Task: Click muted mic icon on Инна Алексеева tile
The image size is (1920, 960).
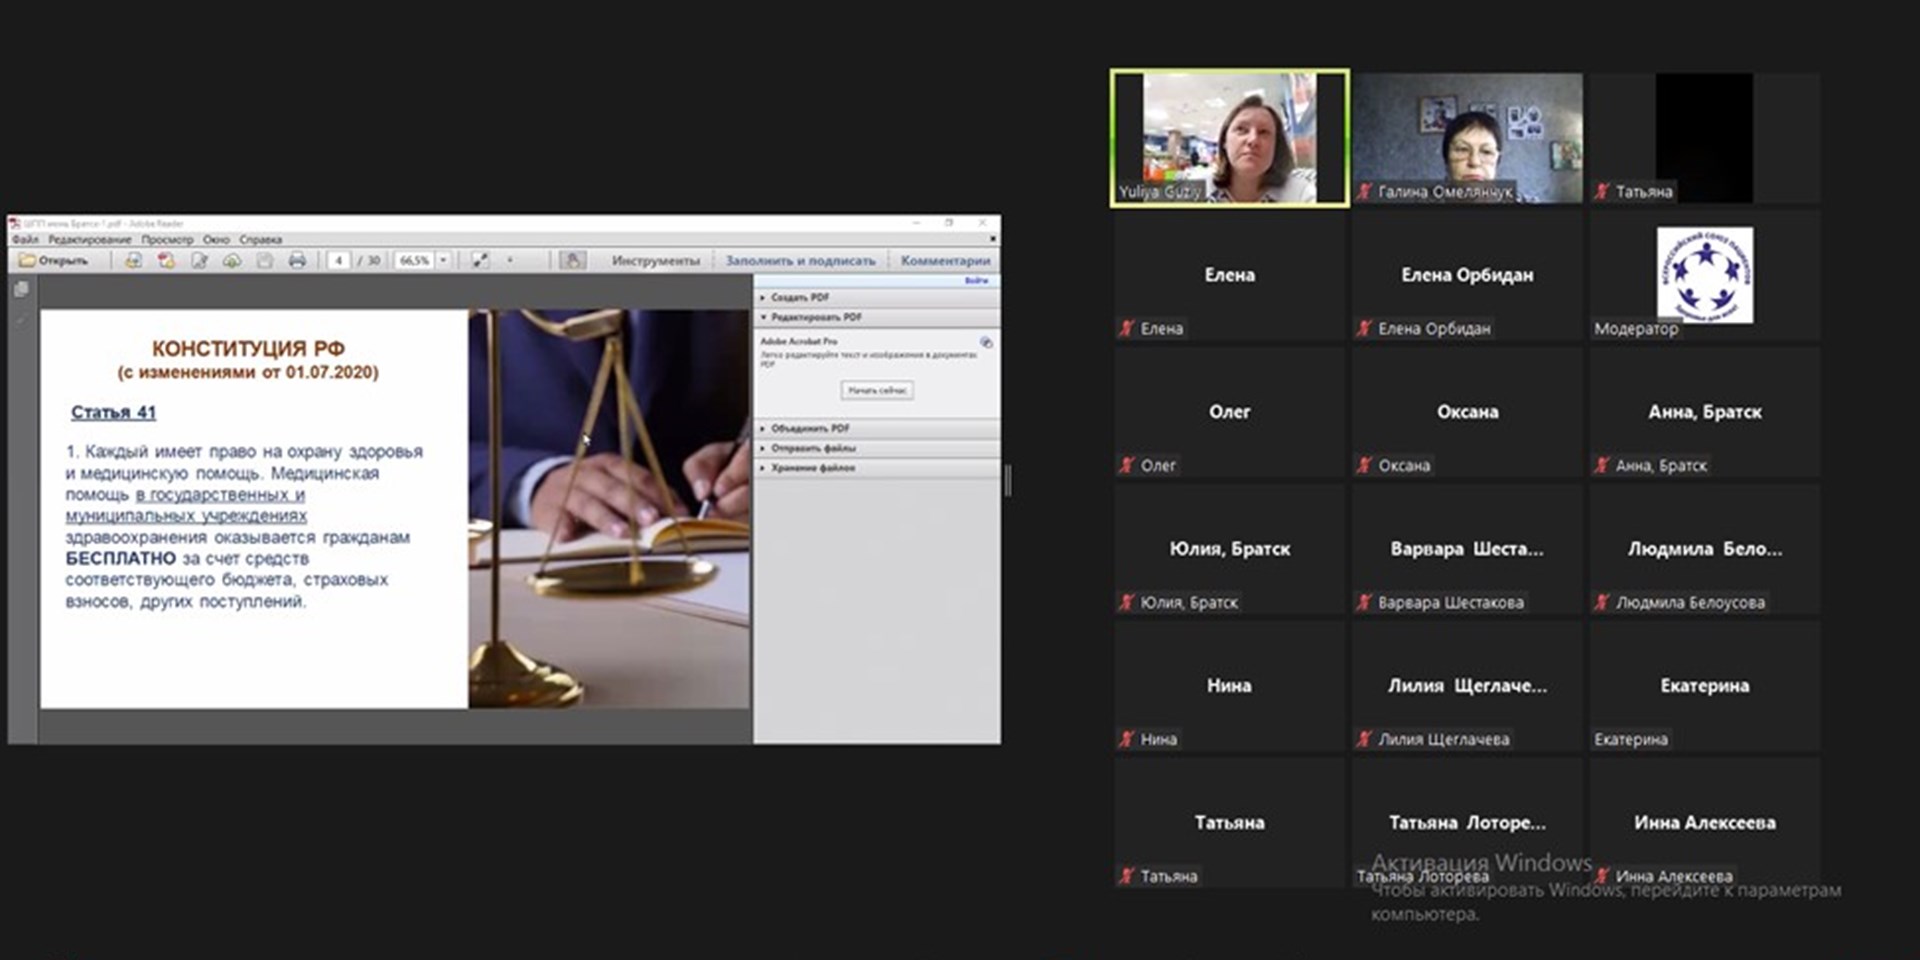Action: pyautogui.click(x=1602, y=876)
